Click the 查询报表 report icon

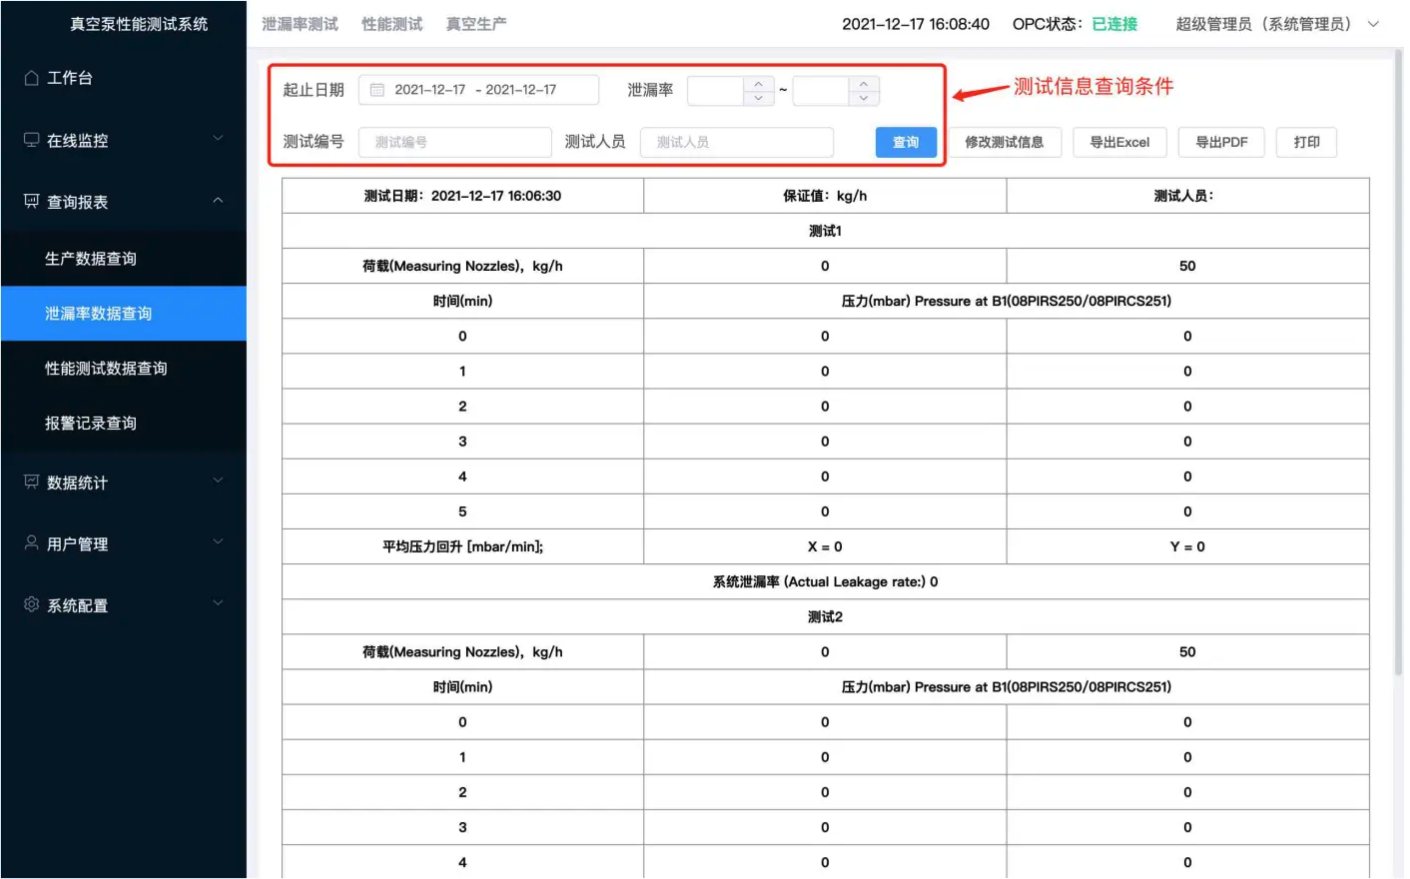pyautogui.click(x=31, y=201)
